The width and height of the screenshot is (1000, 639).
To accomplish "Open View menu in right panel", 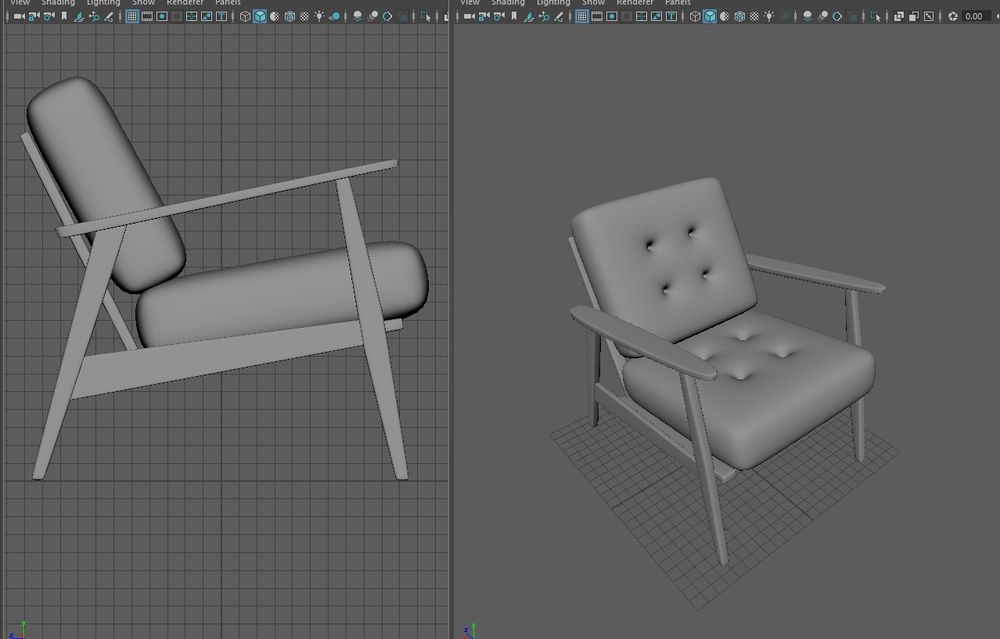I will pos(469,3).
